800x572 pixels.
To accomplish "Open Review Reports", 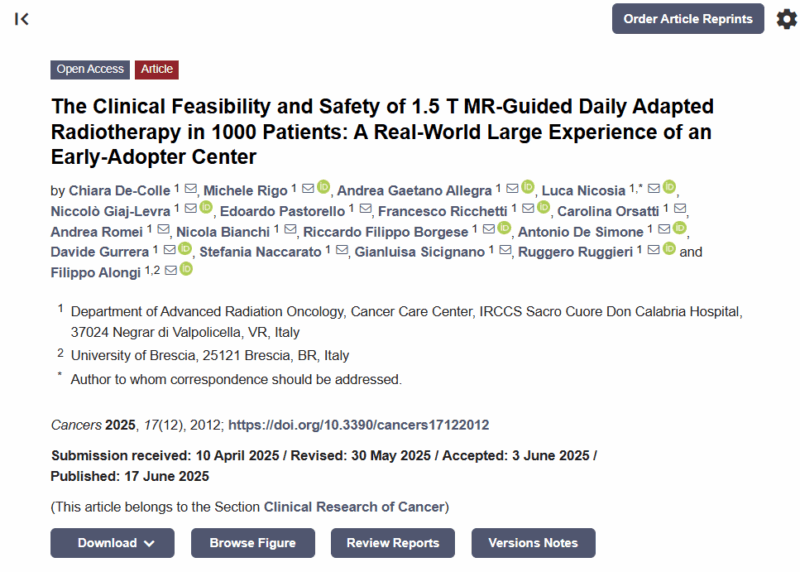I will pyautogui.click(x=393, y=543).
